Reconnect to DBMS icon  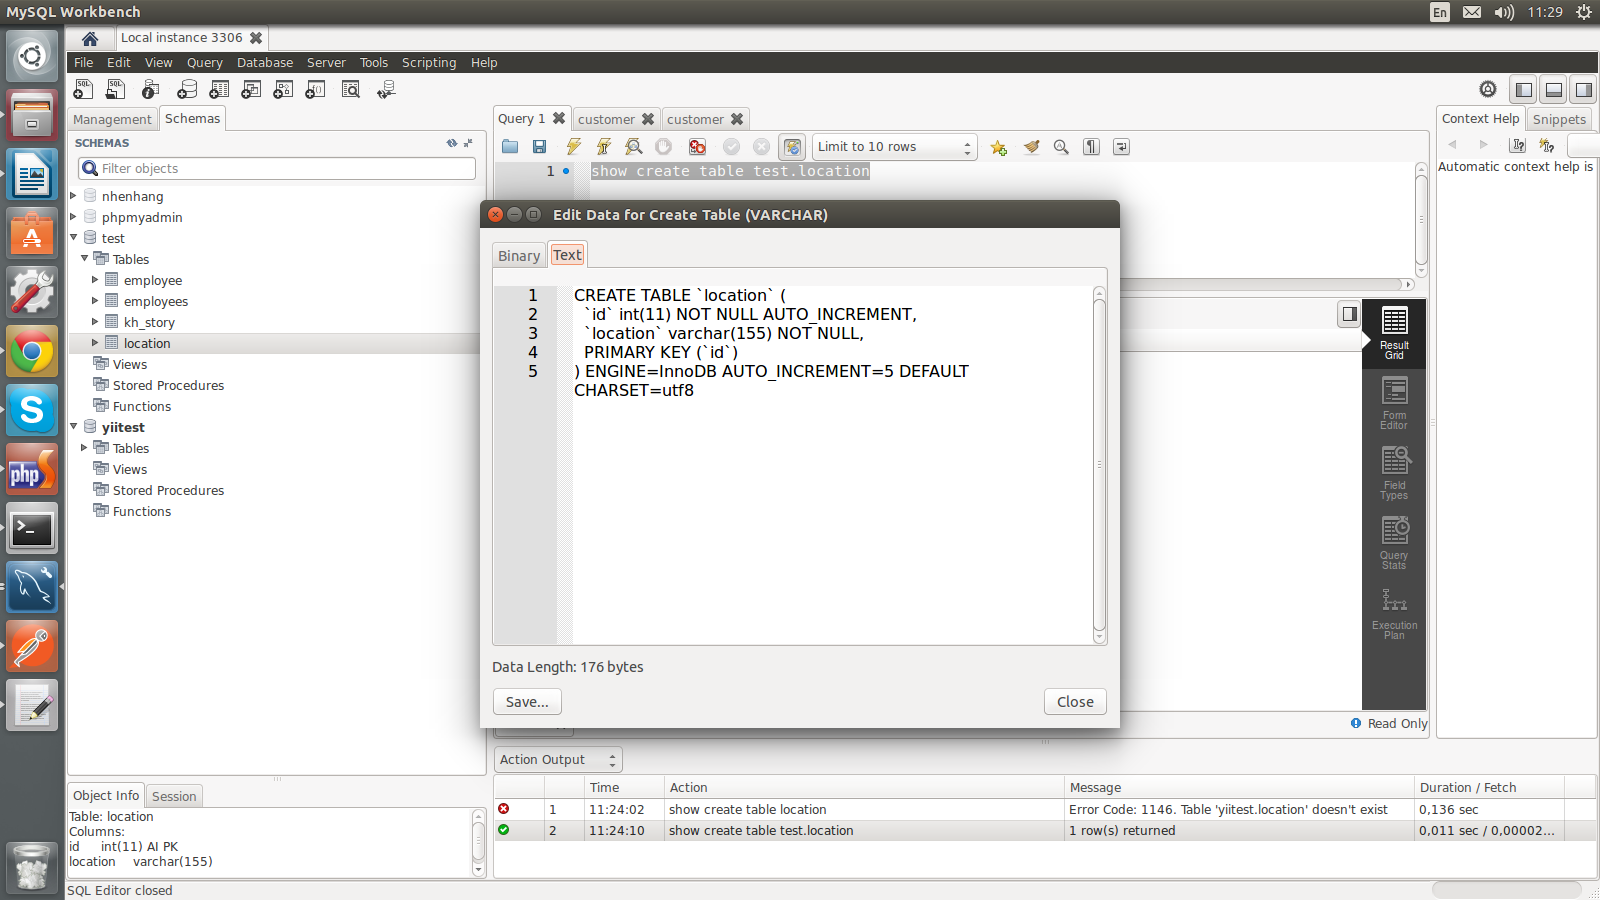coord(386,90)
